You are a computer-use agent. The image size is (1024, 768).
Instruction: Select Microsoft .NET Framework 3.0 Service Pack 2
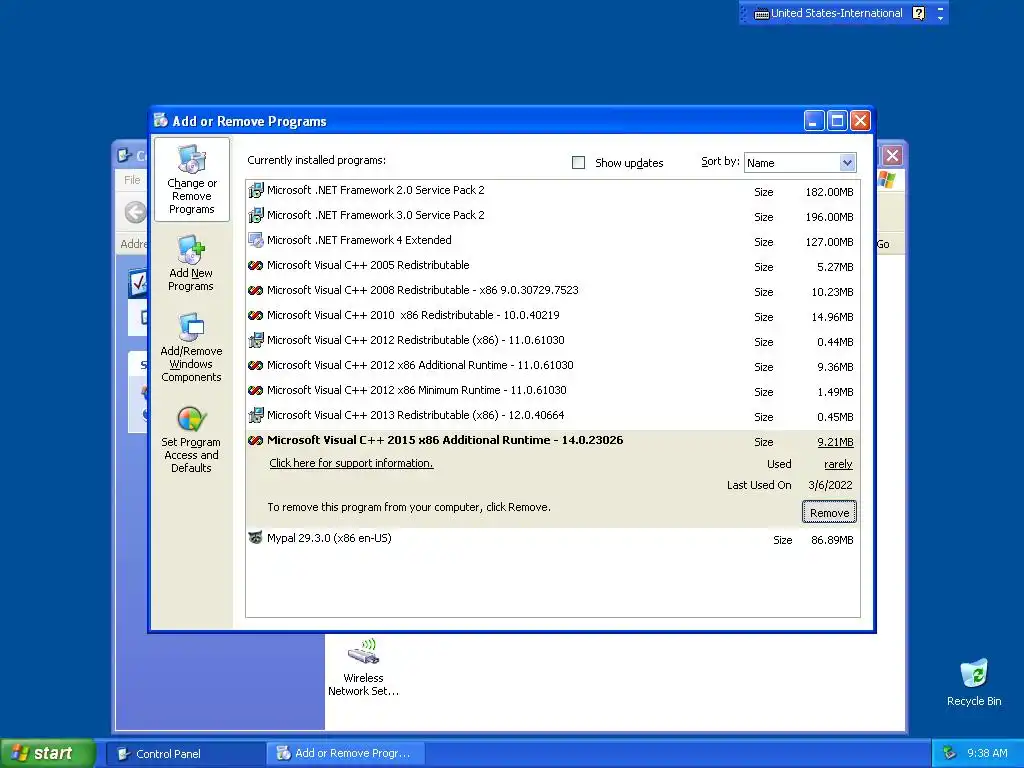(552, 216)
